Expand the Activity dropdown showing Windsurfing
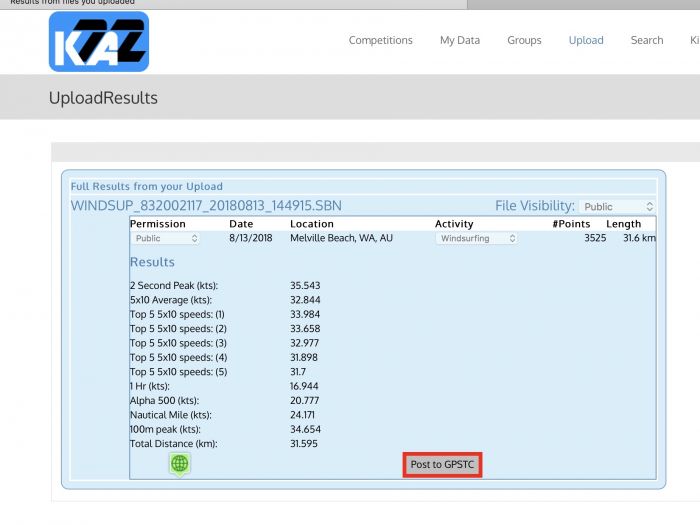Screen dimensions: 700x525 point(476,239)
